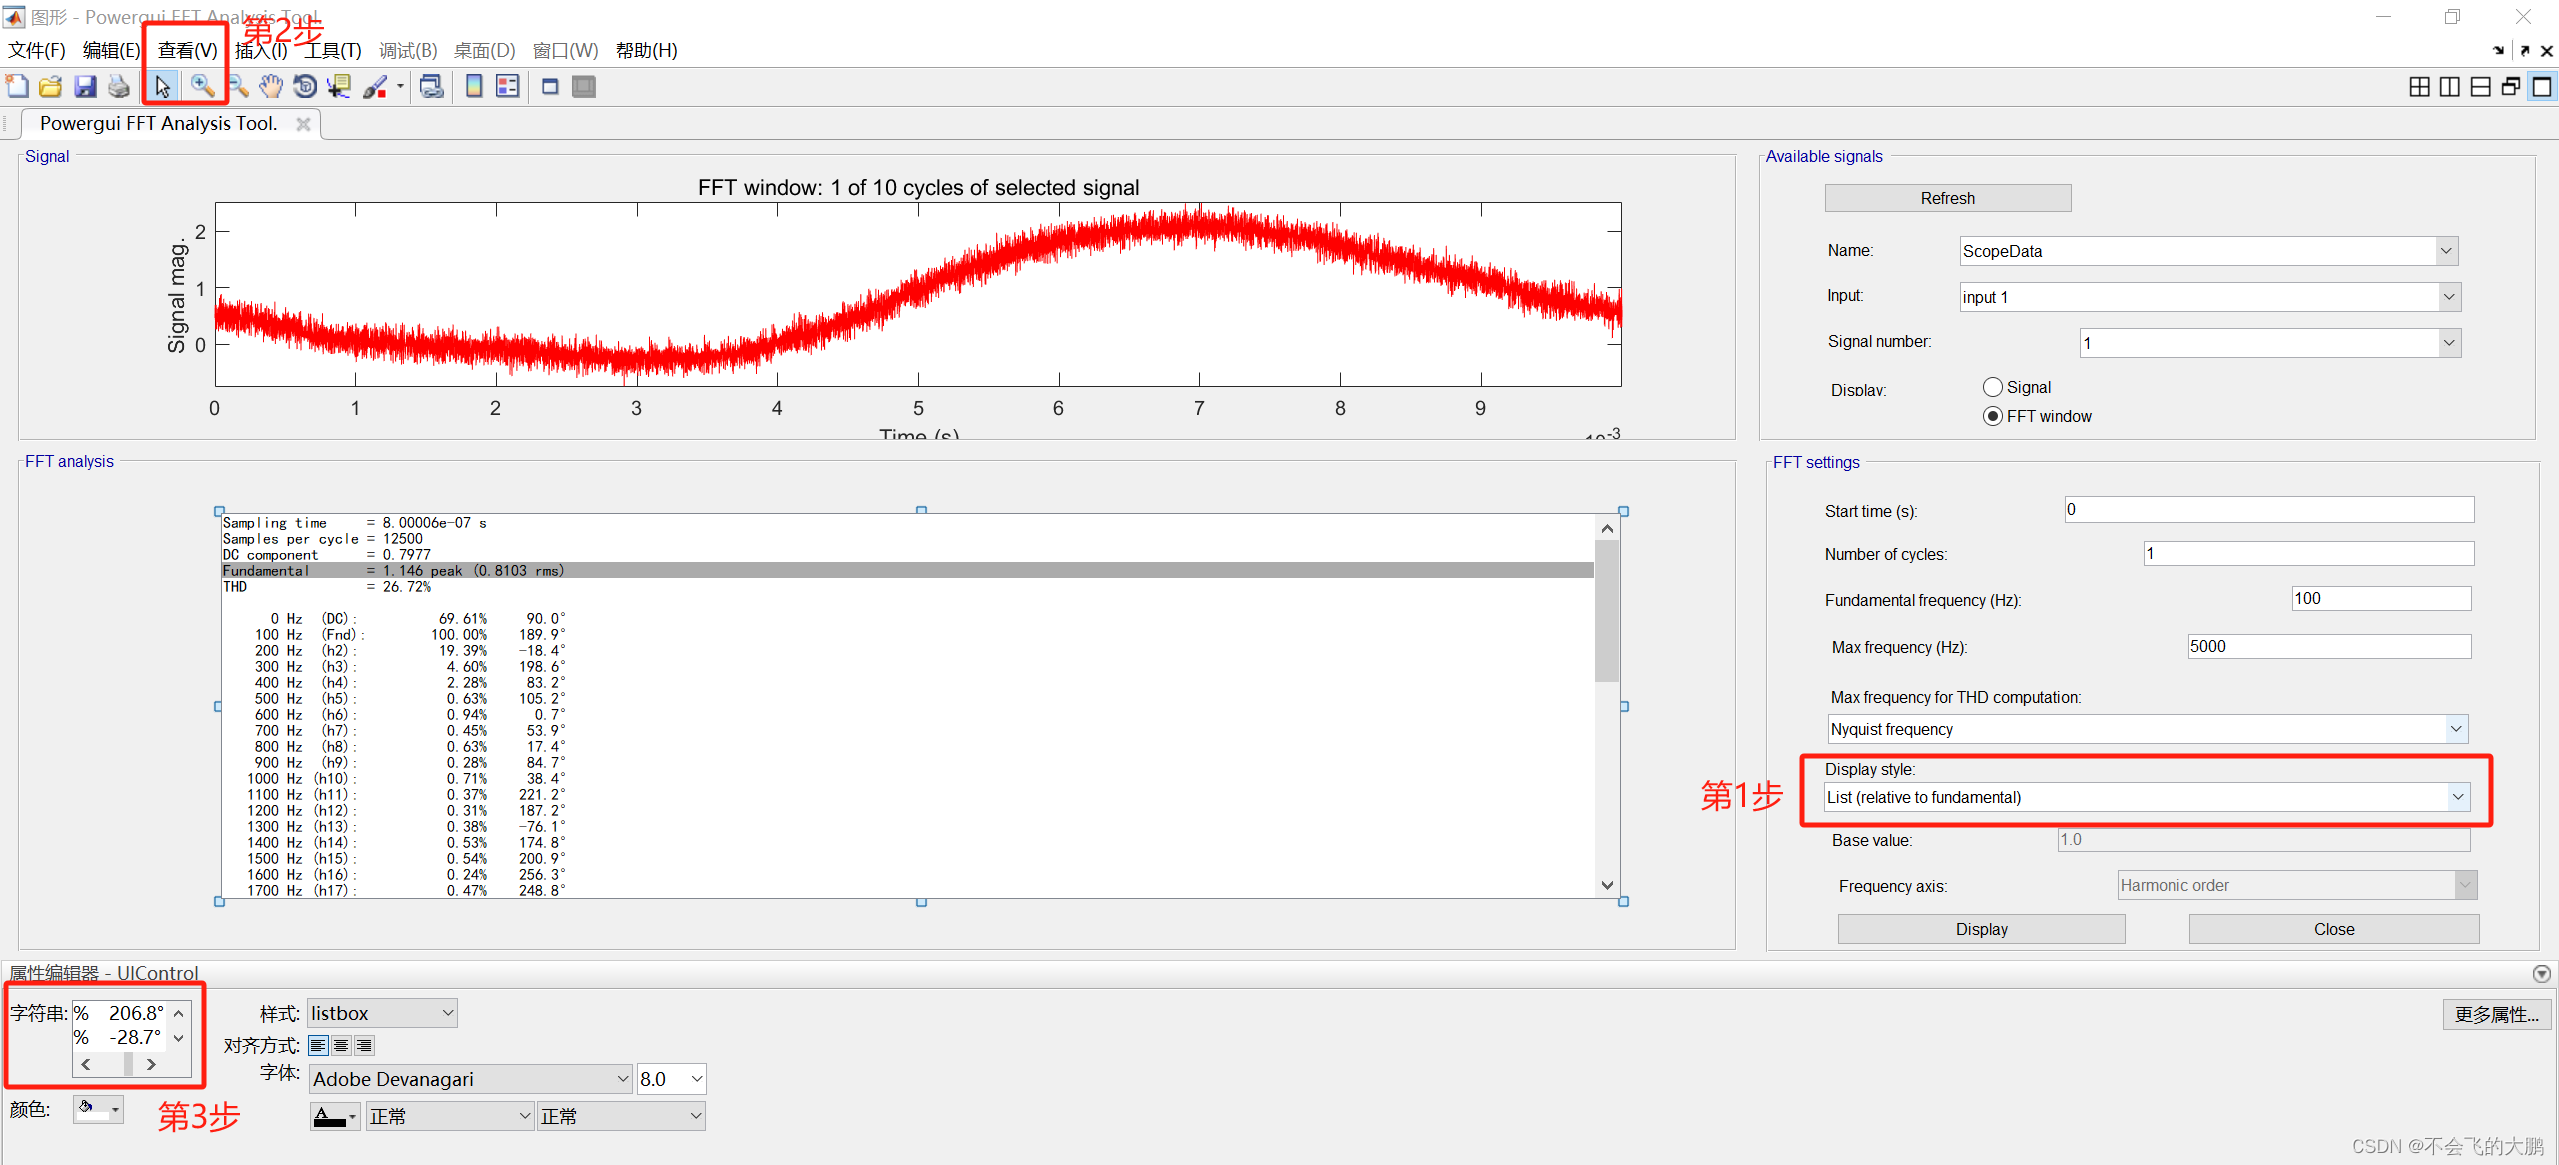This screenshot has width=2559, height=1165.
Task: Select the Edit Plot arrow tool
Action: pyautogui.click(x=162, y=87)
